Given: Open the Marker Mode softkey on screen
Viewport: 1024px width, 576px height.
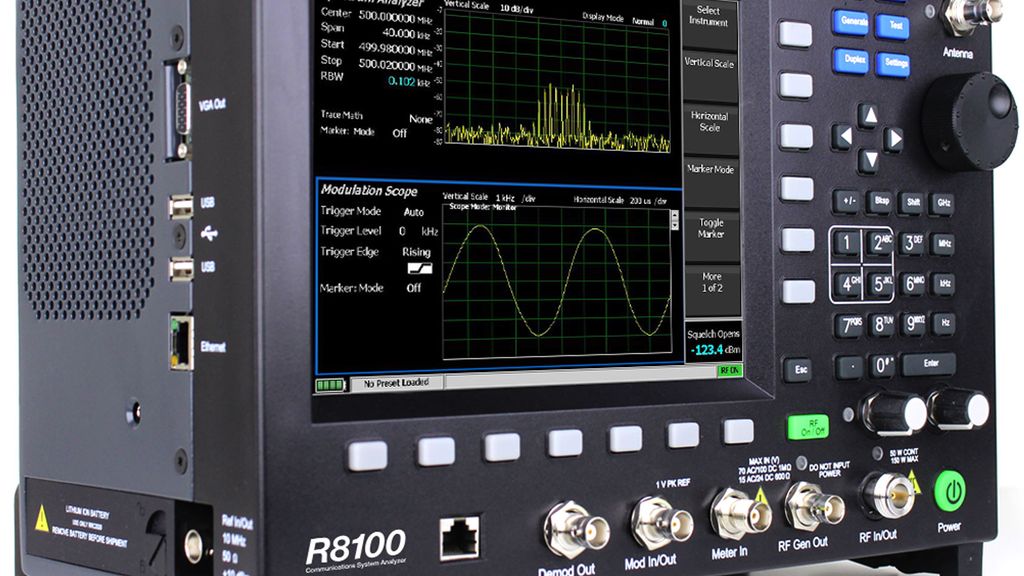Looking at the screenshot, I should coord(711,182).
